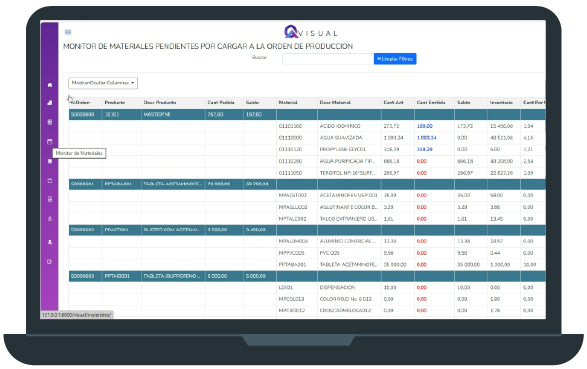Open the user profile sidebar icon
The height and width of the screenshot is (369, 587).
[x=50, y=242]
